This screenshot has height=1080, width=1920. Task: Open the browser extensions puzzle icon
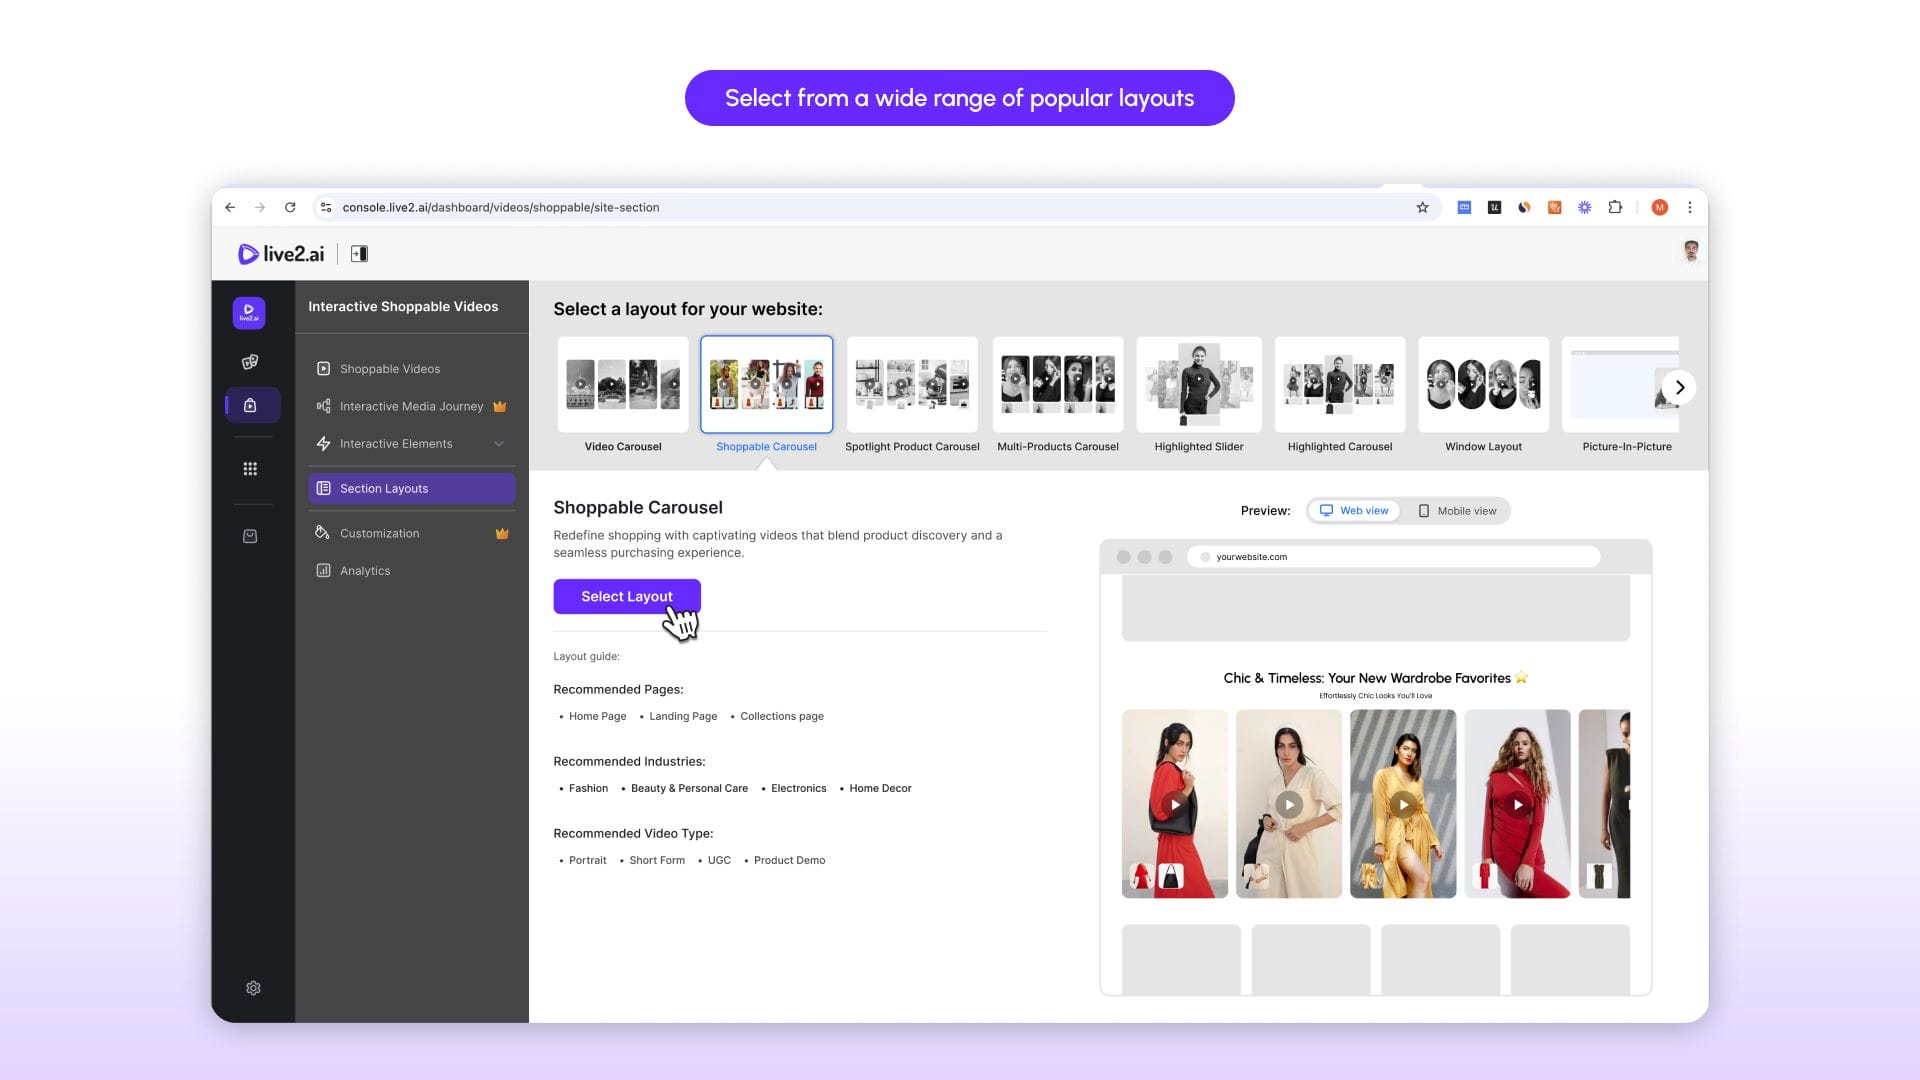click(1615, 207)
